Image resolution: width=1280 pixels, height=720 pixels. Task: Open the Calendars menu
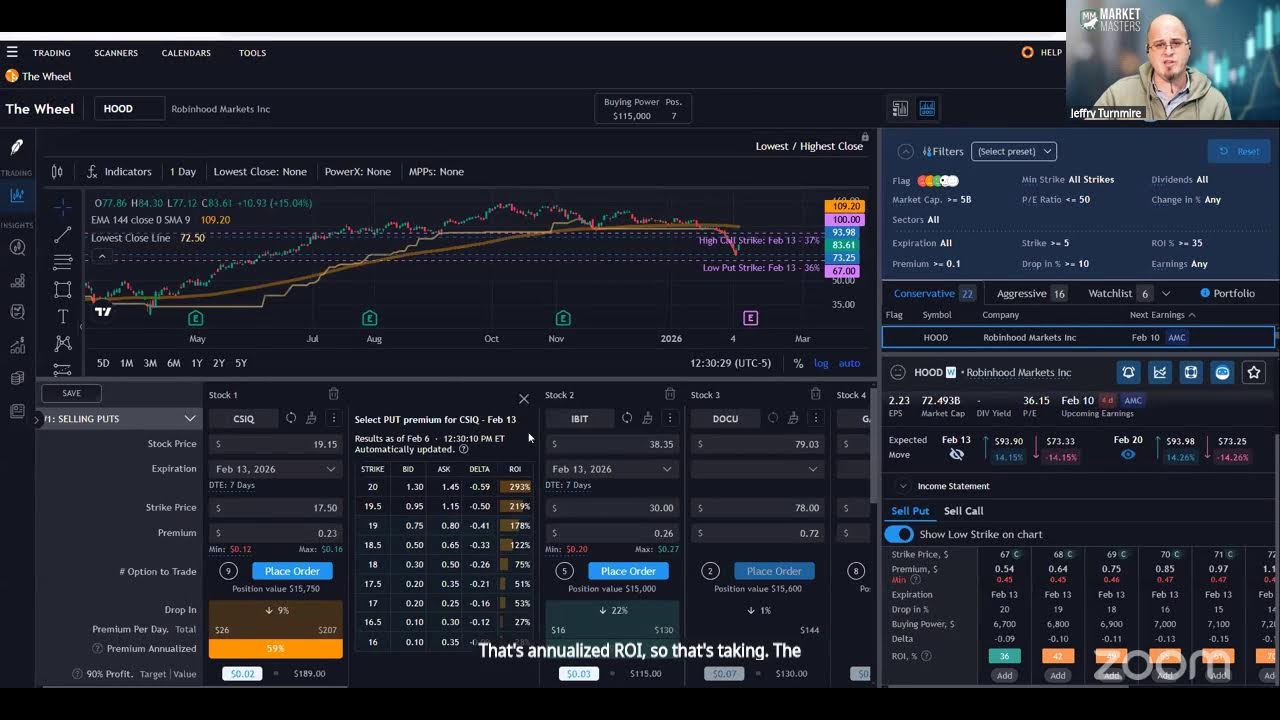point(186,53)
